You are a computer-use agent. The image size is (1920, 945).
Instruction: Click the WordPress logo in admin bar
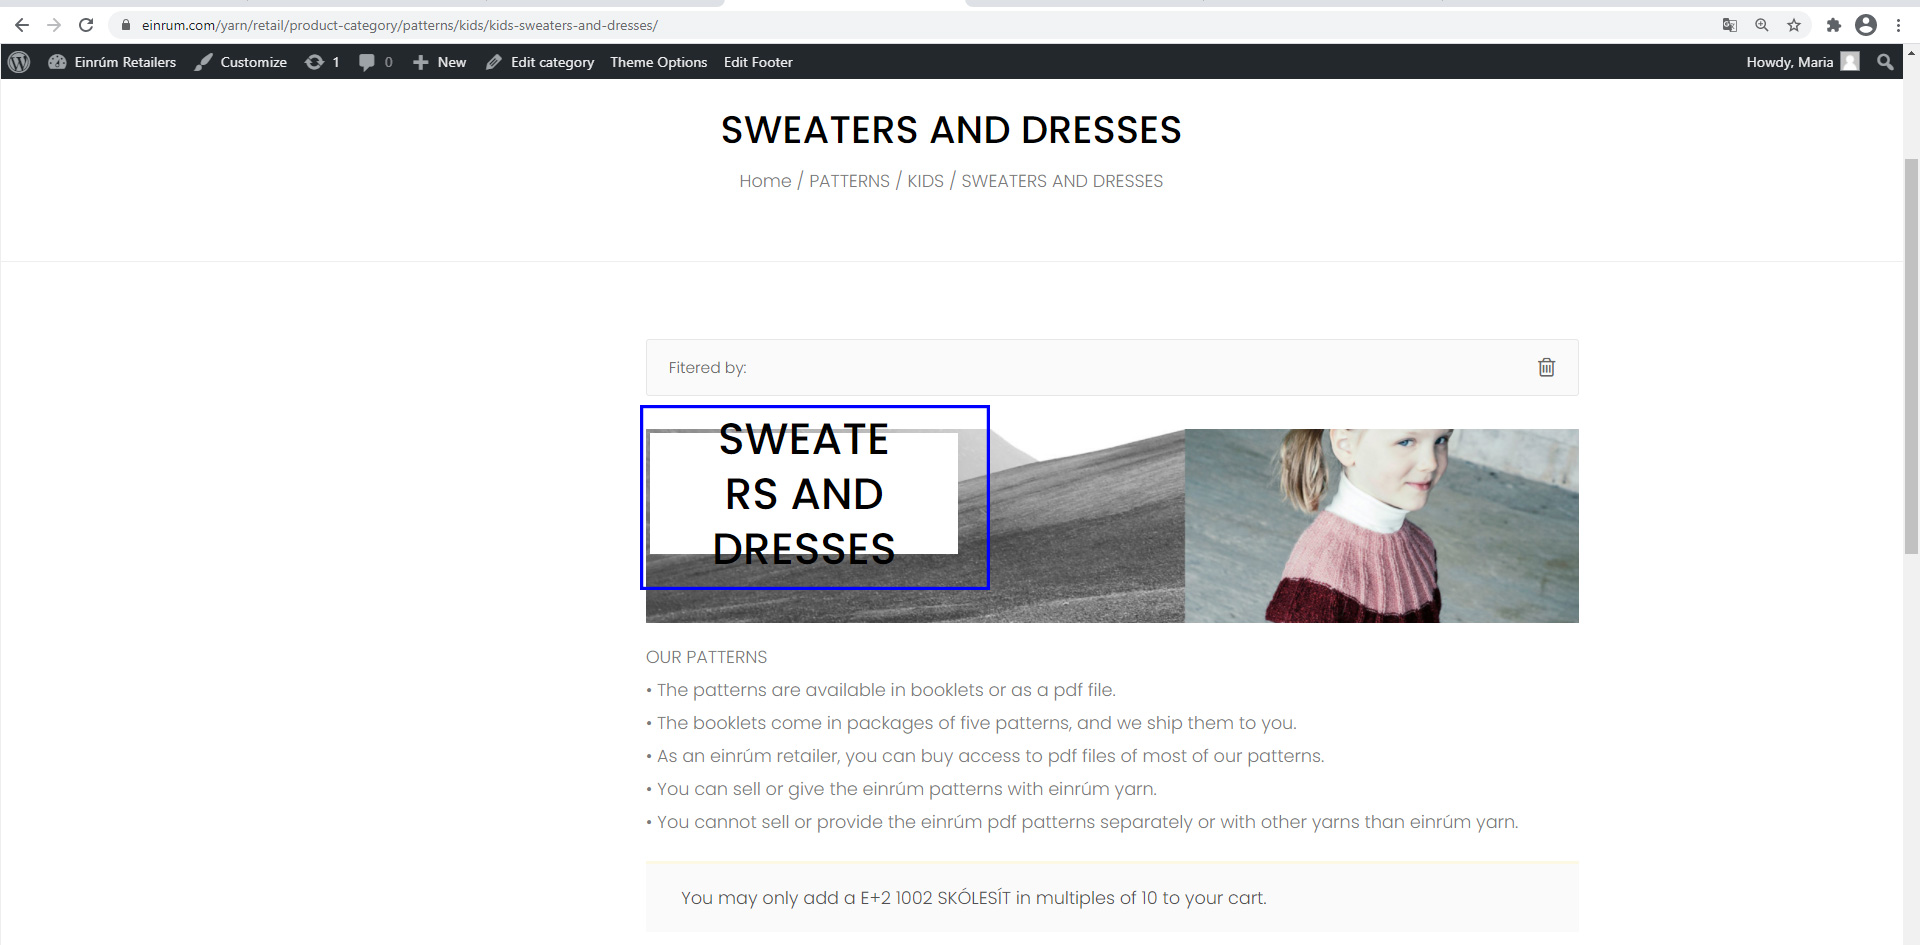tap(19, 62)
